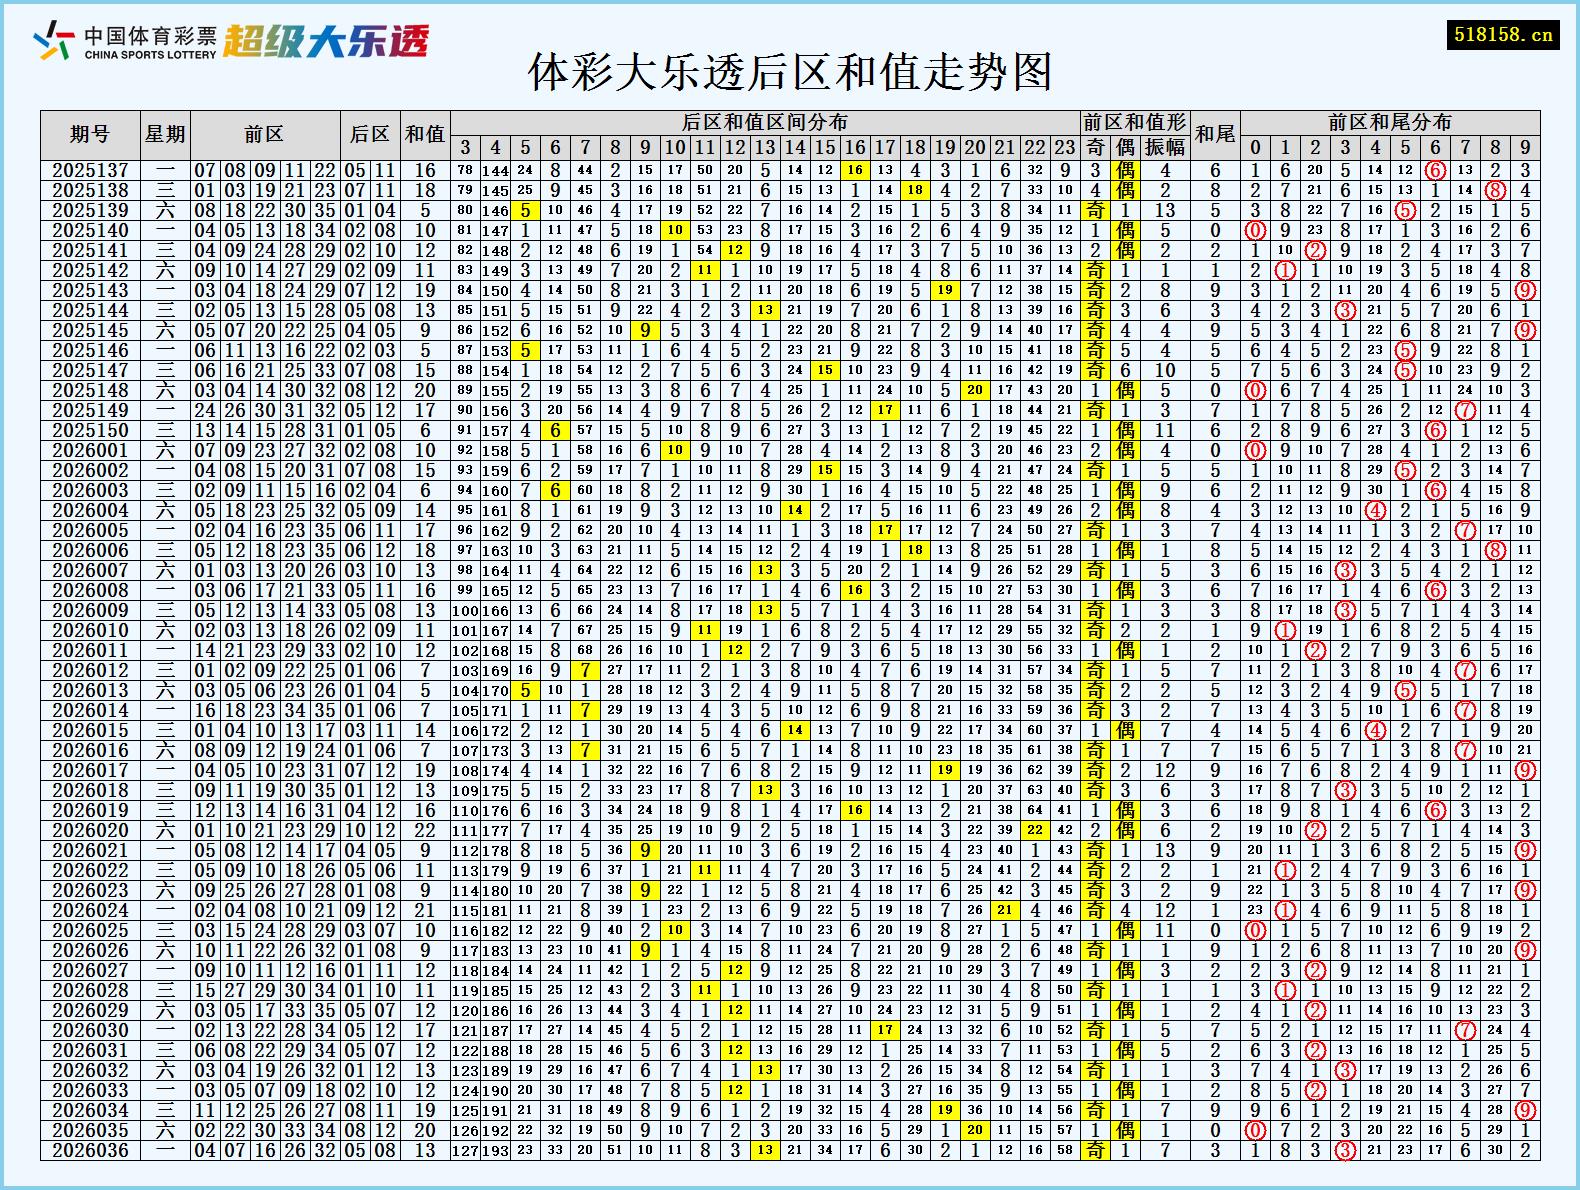The width and height of the screenshot is (1580, 1190).
Task: Click 和值 value 22 in row 2026020
Action: [x=425, y=830]
